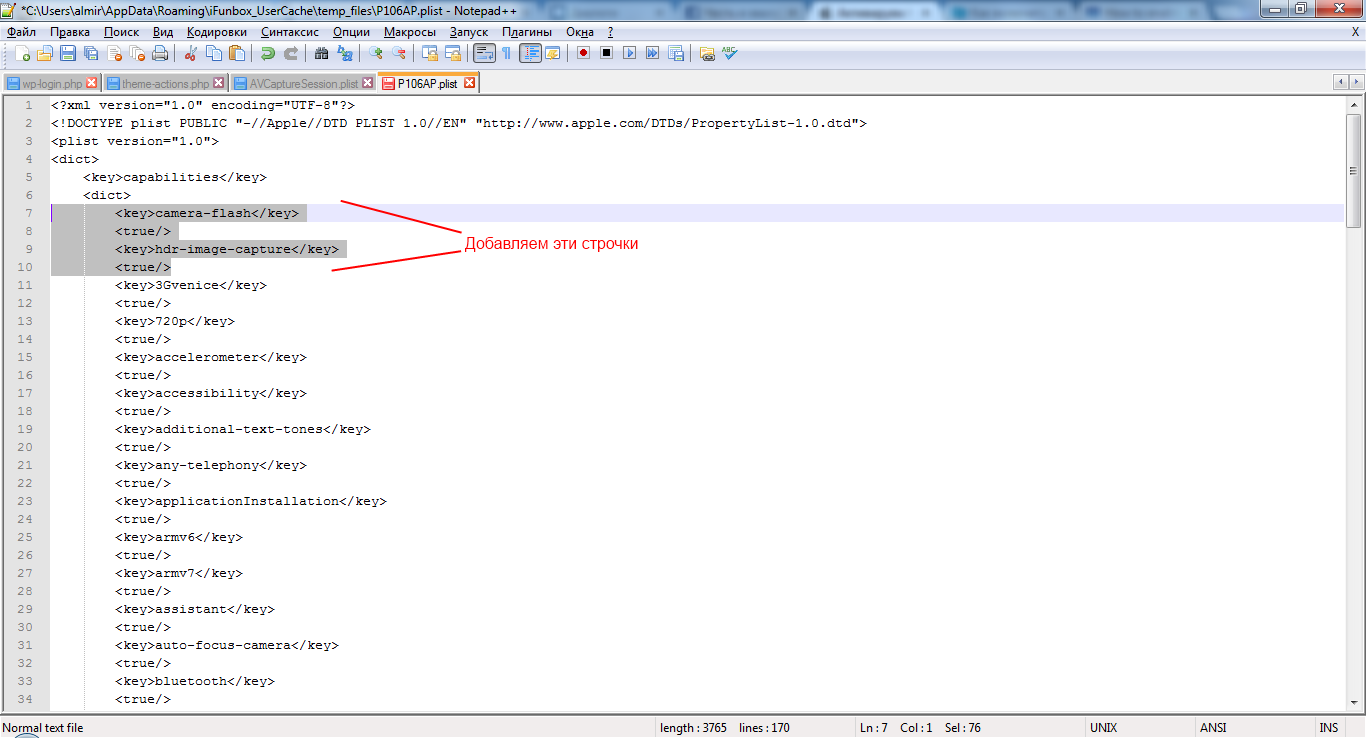
Task: Toggle show all characters pilcrow icon
Action: click(x=506, y=53)
